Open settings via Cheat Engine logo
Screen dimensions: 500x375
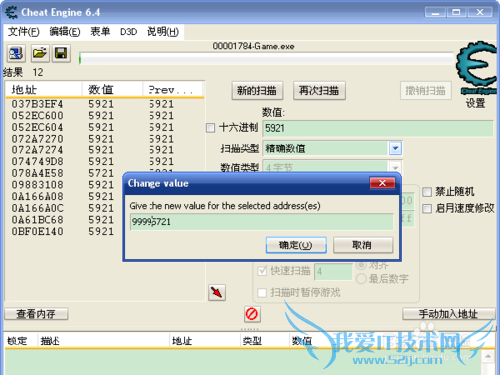[476, 68]
